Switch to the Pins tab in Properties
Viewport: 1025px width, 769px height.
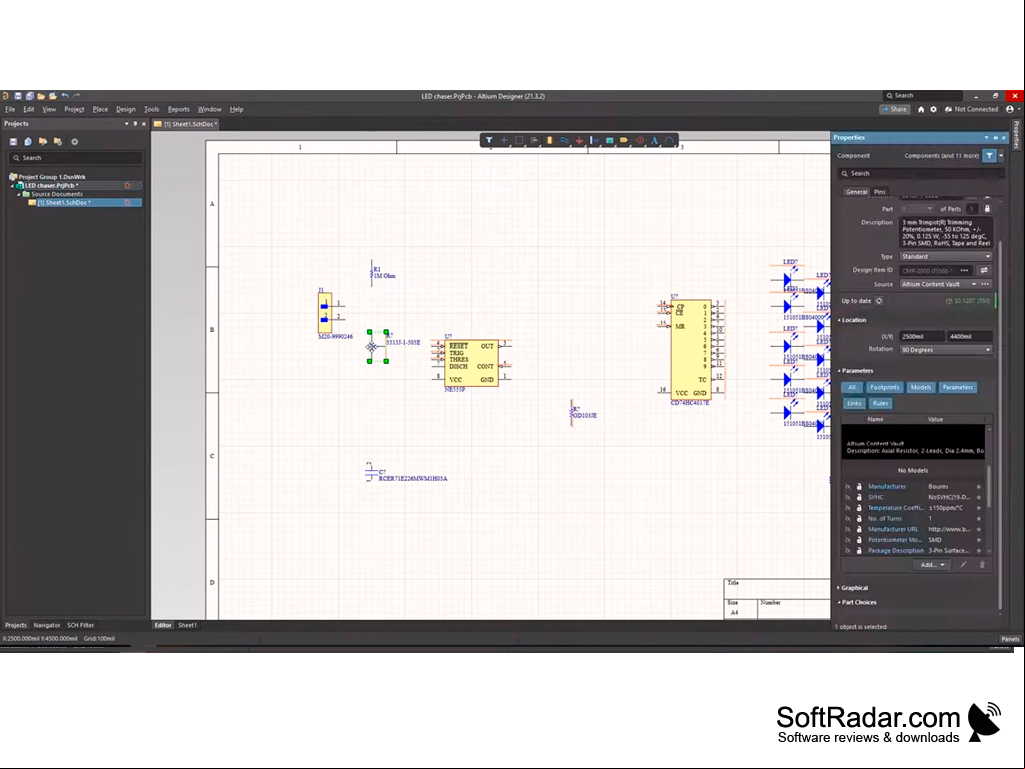coord(880,192)
